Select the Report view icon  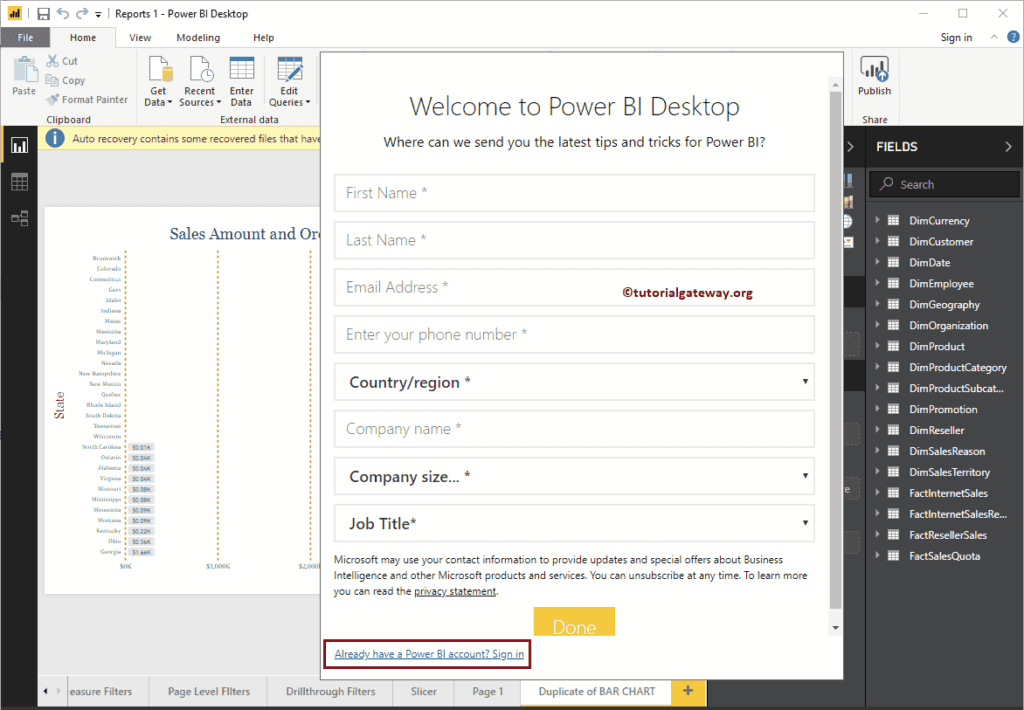pos(18,145)
